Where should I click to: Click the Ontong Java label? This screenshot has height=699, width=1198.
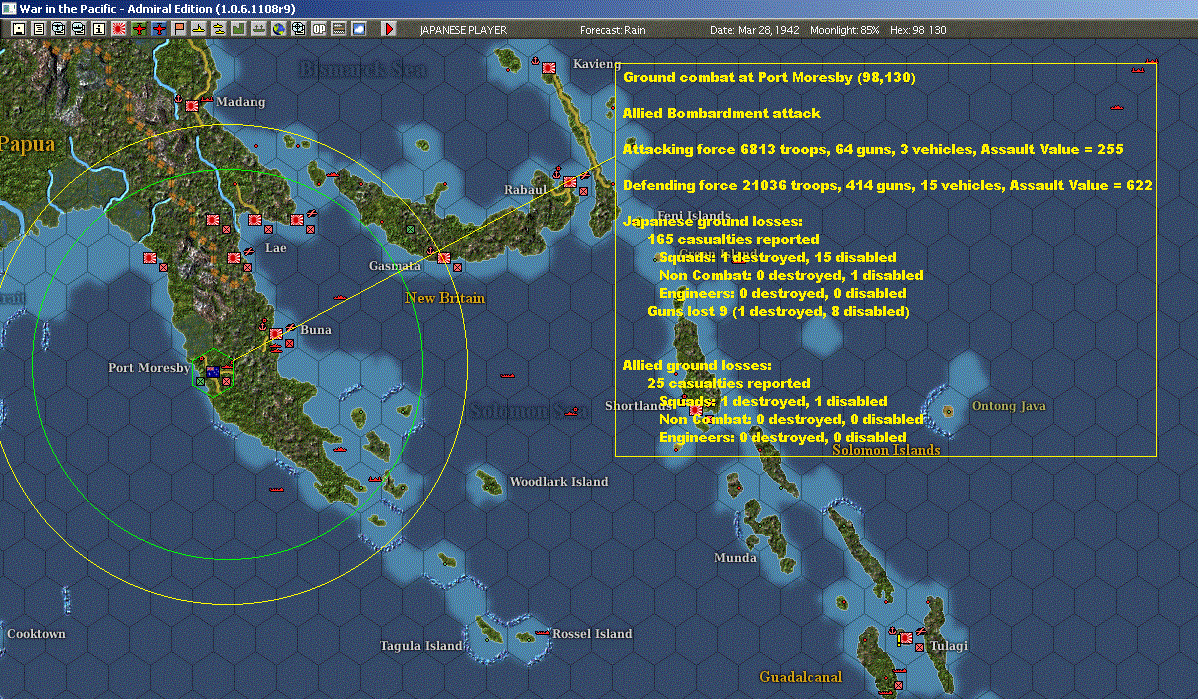point(1009,406)
